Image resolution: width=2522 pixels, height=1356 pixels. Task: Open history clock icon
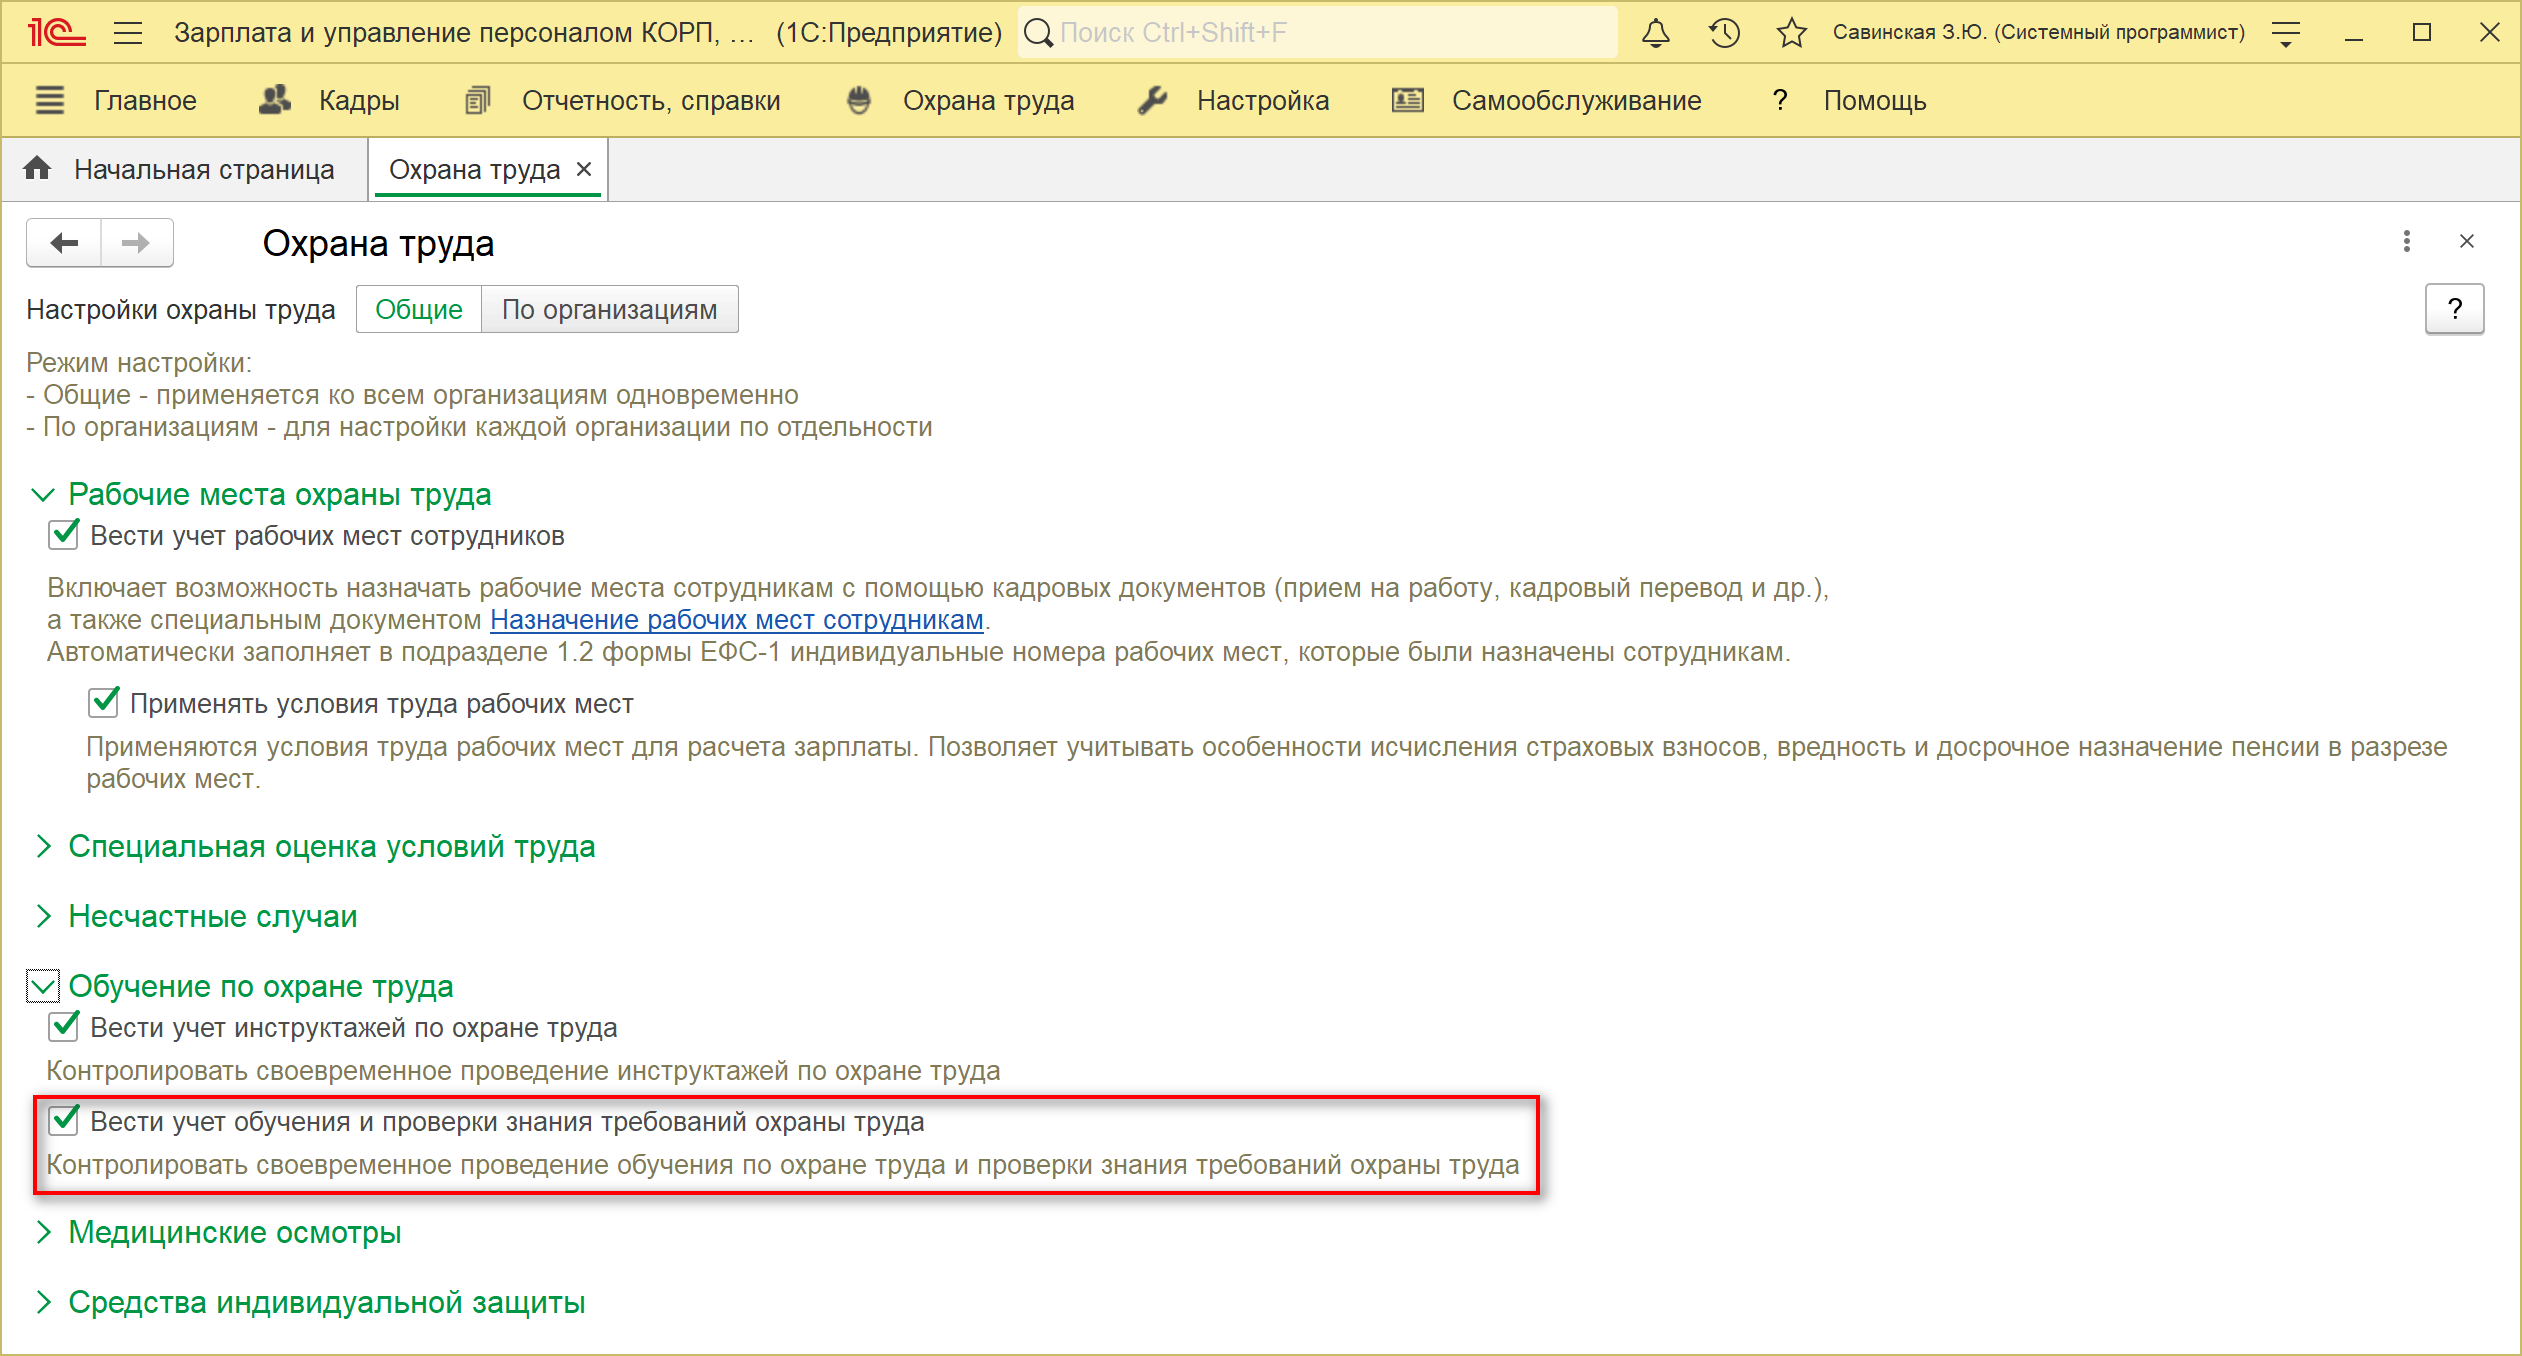point(1724,33)
